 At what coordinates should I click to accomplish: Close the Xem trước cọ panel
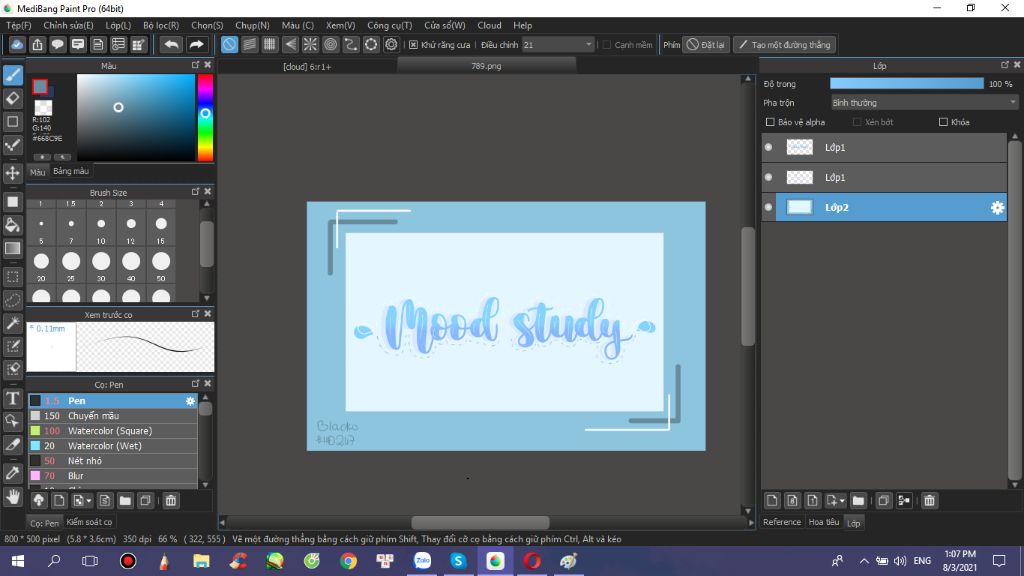point(208,314)
